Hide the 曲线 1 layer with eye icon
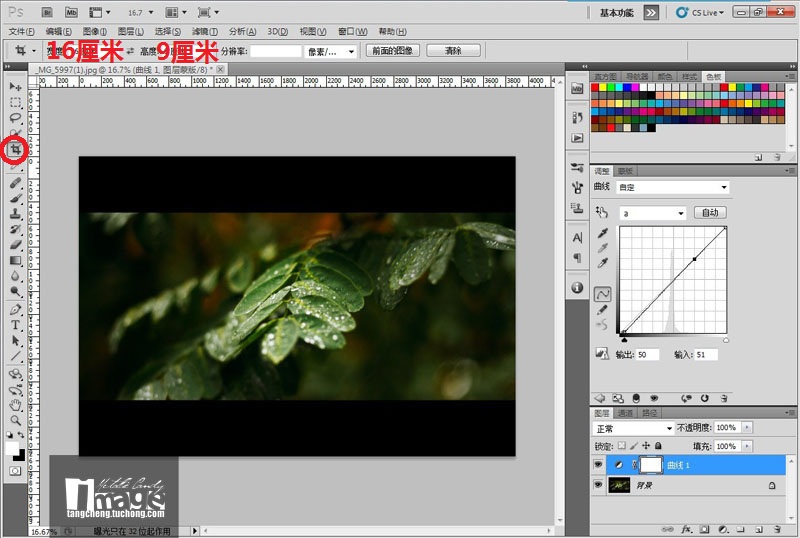 599,465
